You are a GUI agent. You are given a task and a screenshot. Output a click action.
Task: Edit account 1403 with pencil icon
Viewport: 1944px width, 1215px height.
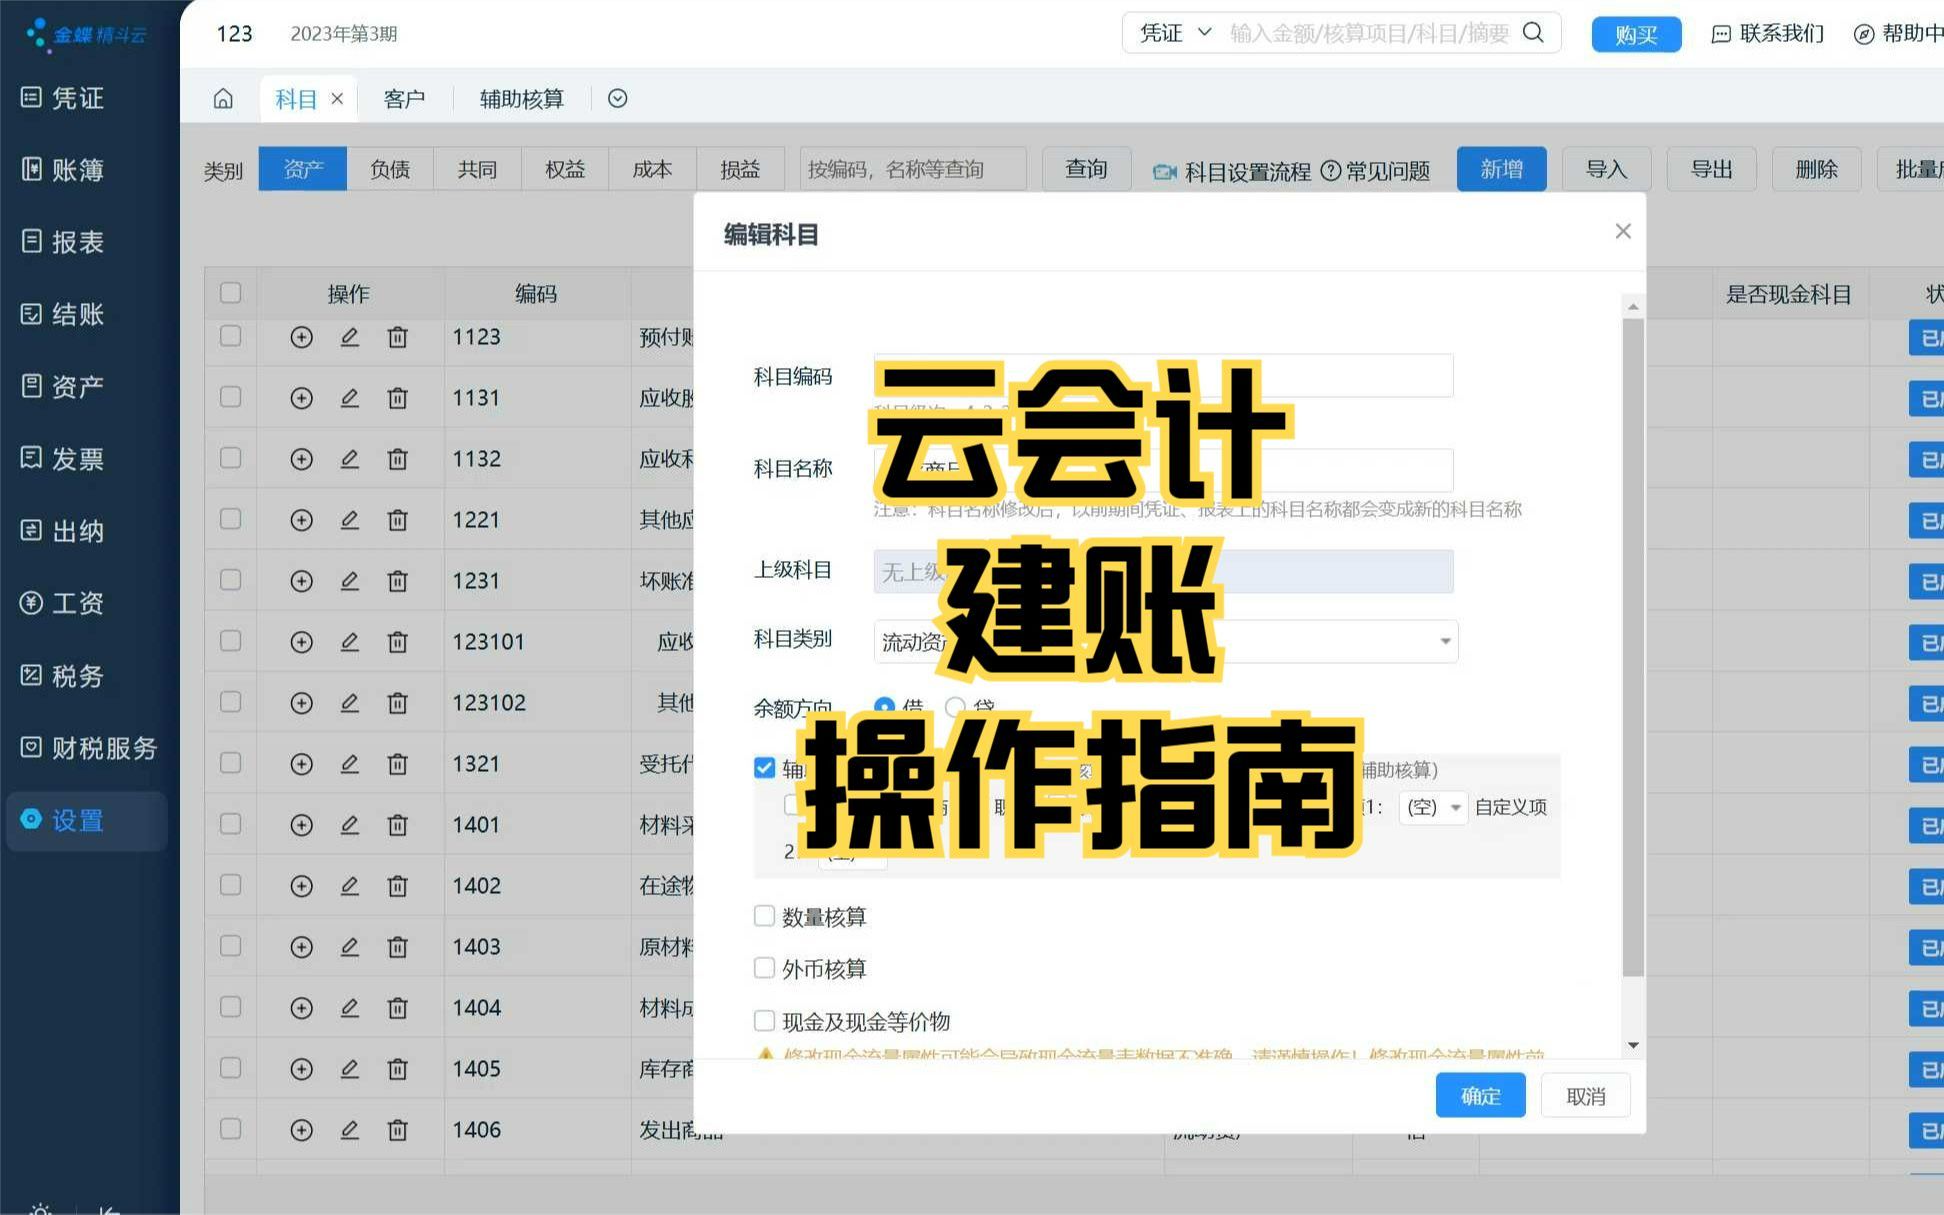coord(349,947)
